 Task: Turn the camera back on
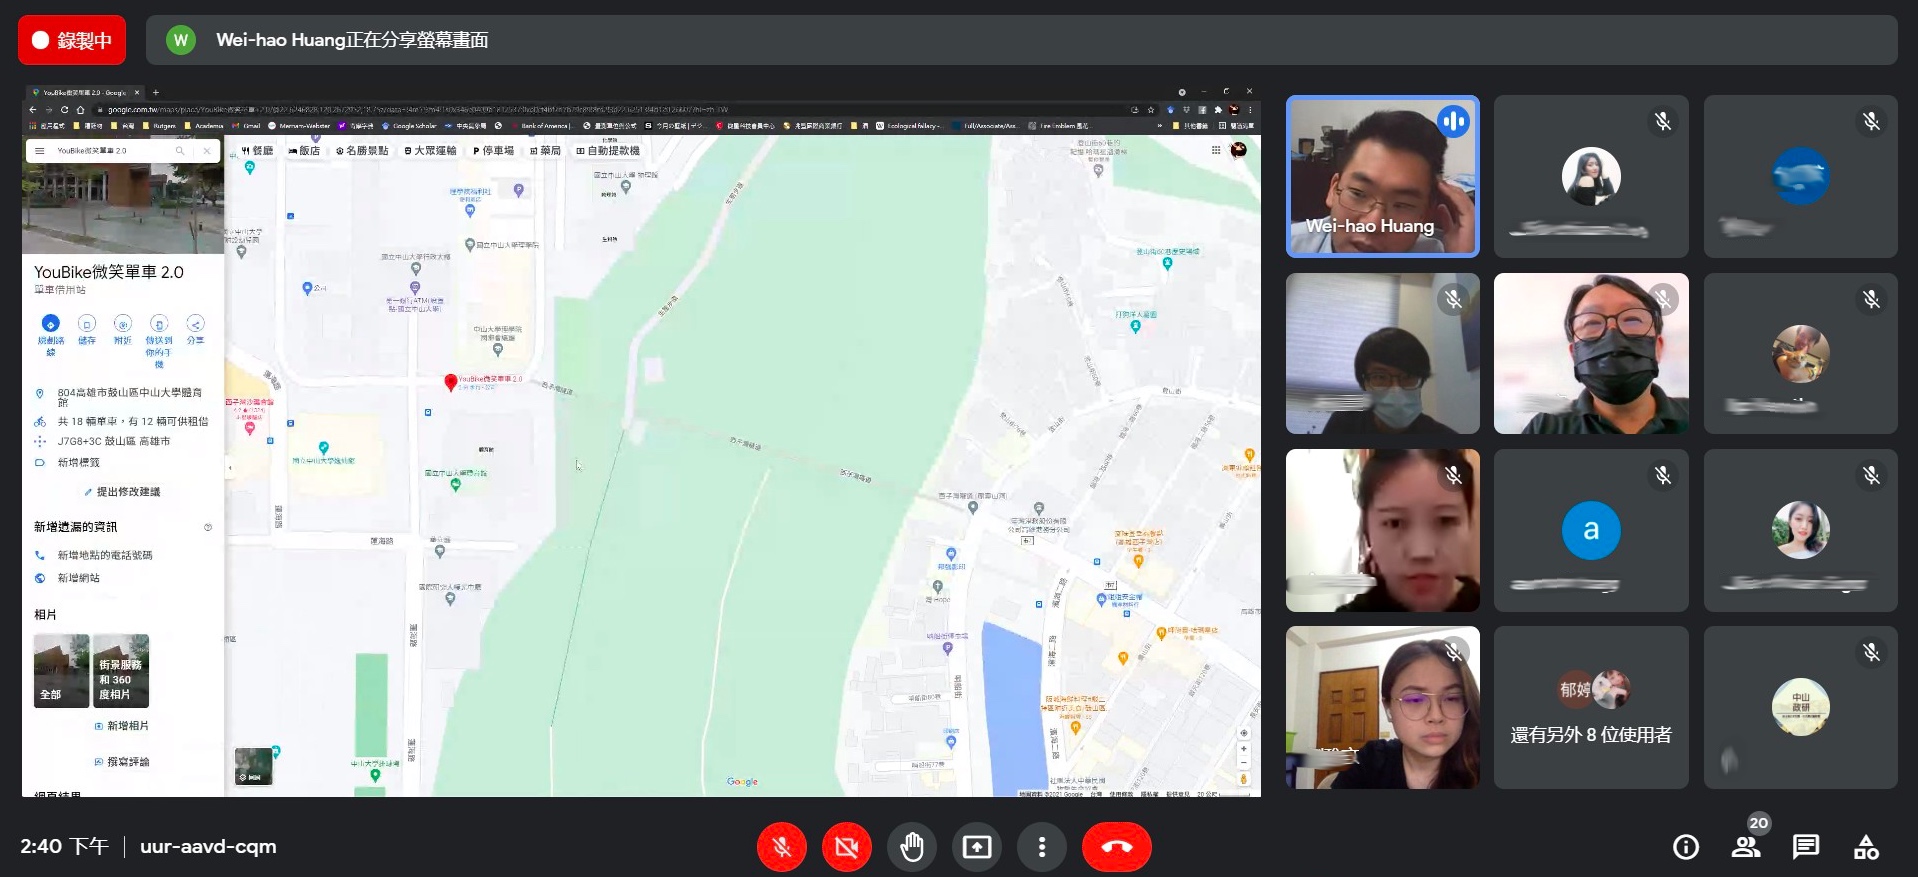pos(846,847)
